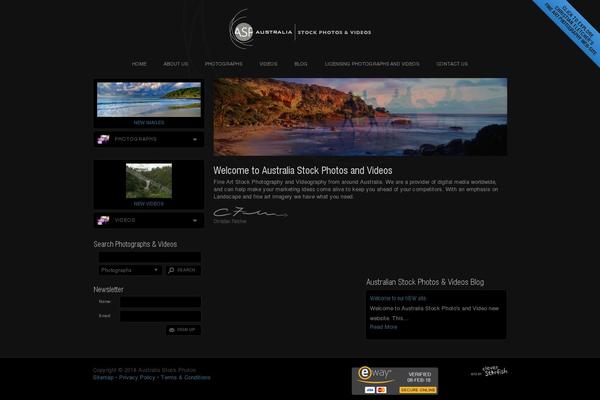Open the Privacy Policy footer link

(x=137, y=377)
